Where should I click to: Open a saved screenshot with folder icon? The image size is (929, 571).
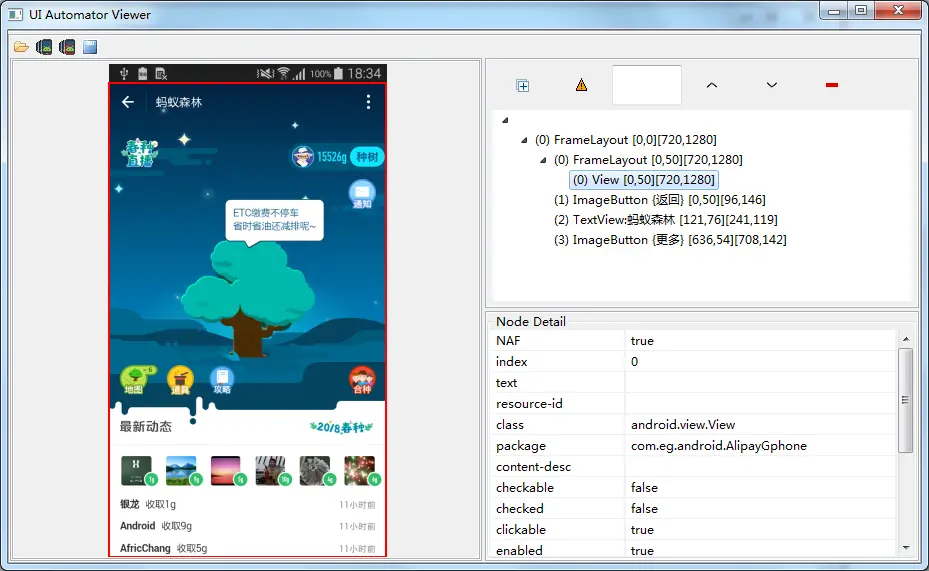21,47
